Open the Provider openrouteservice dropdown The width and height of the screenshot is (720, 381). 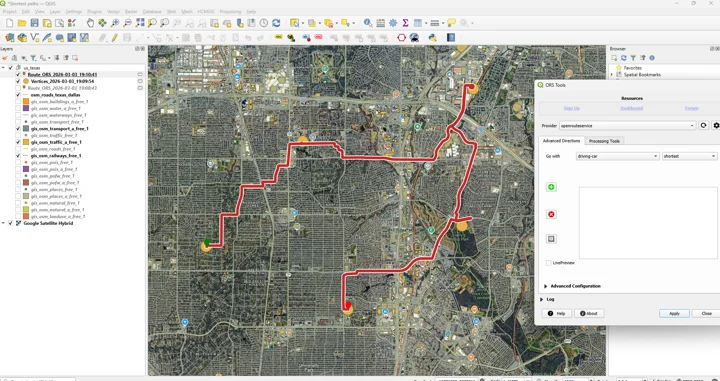[x=627, y=125]
